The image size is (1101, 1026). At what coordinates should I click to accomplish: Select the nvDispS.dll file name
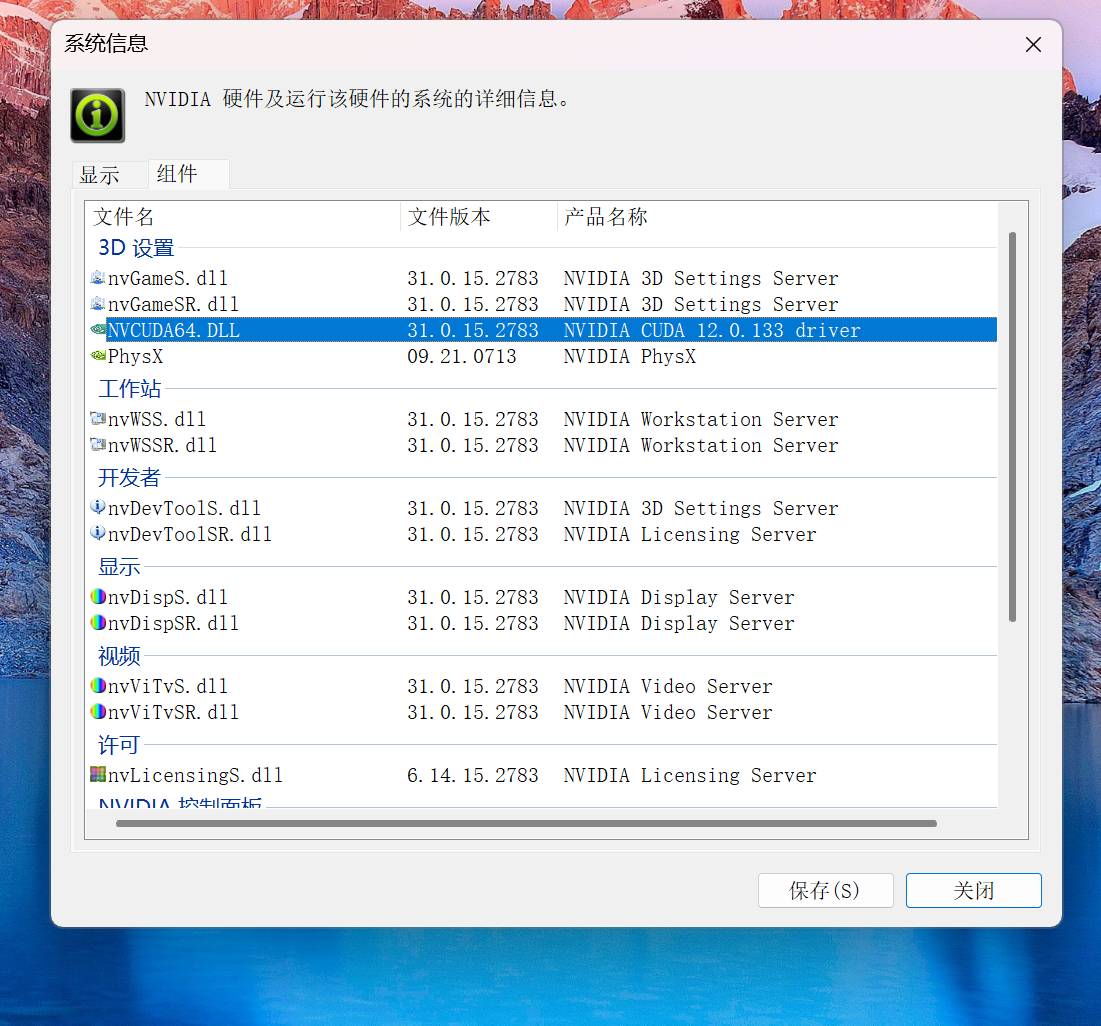(168, 597)
